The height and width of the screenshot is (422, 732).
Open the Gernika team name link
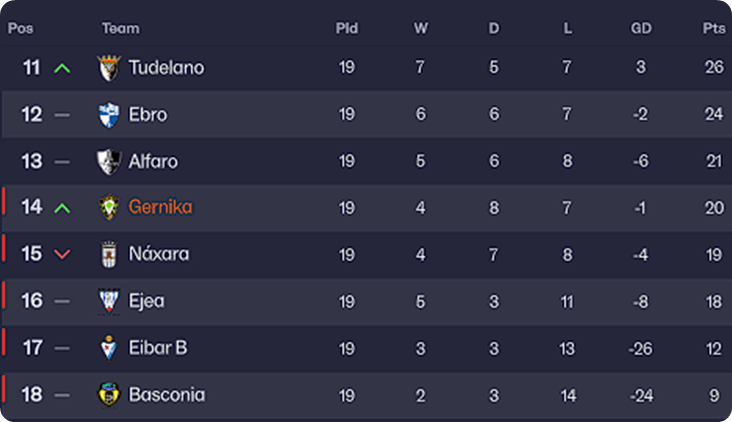click(160, 208)
